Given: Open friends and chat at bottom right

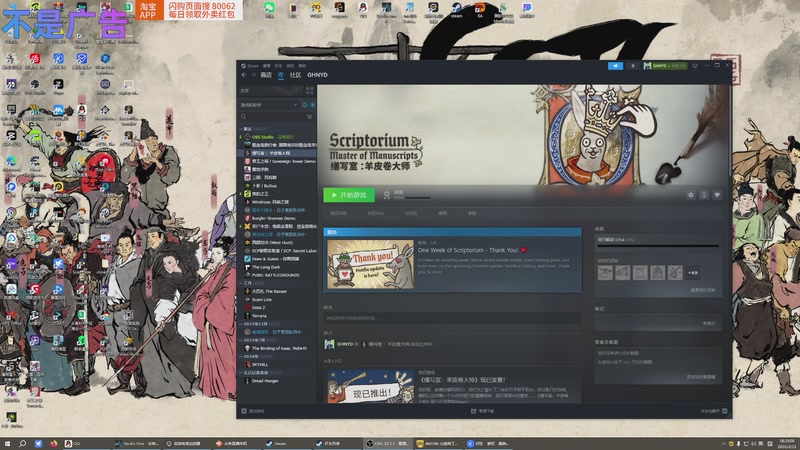Looking at the screenshot, I should (714, 411).
